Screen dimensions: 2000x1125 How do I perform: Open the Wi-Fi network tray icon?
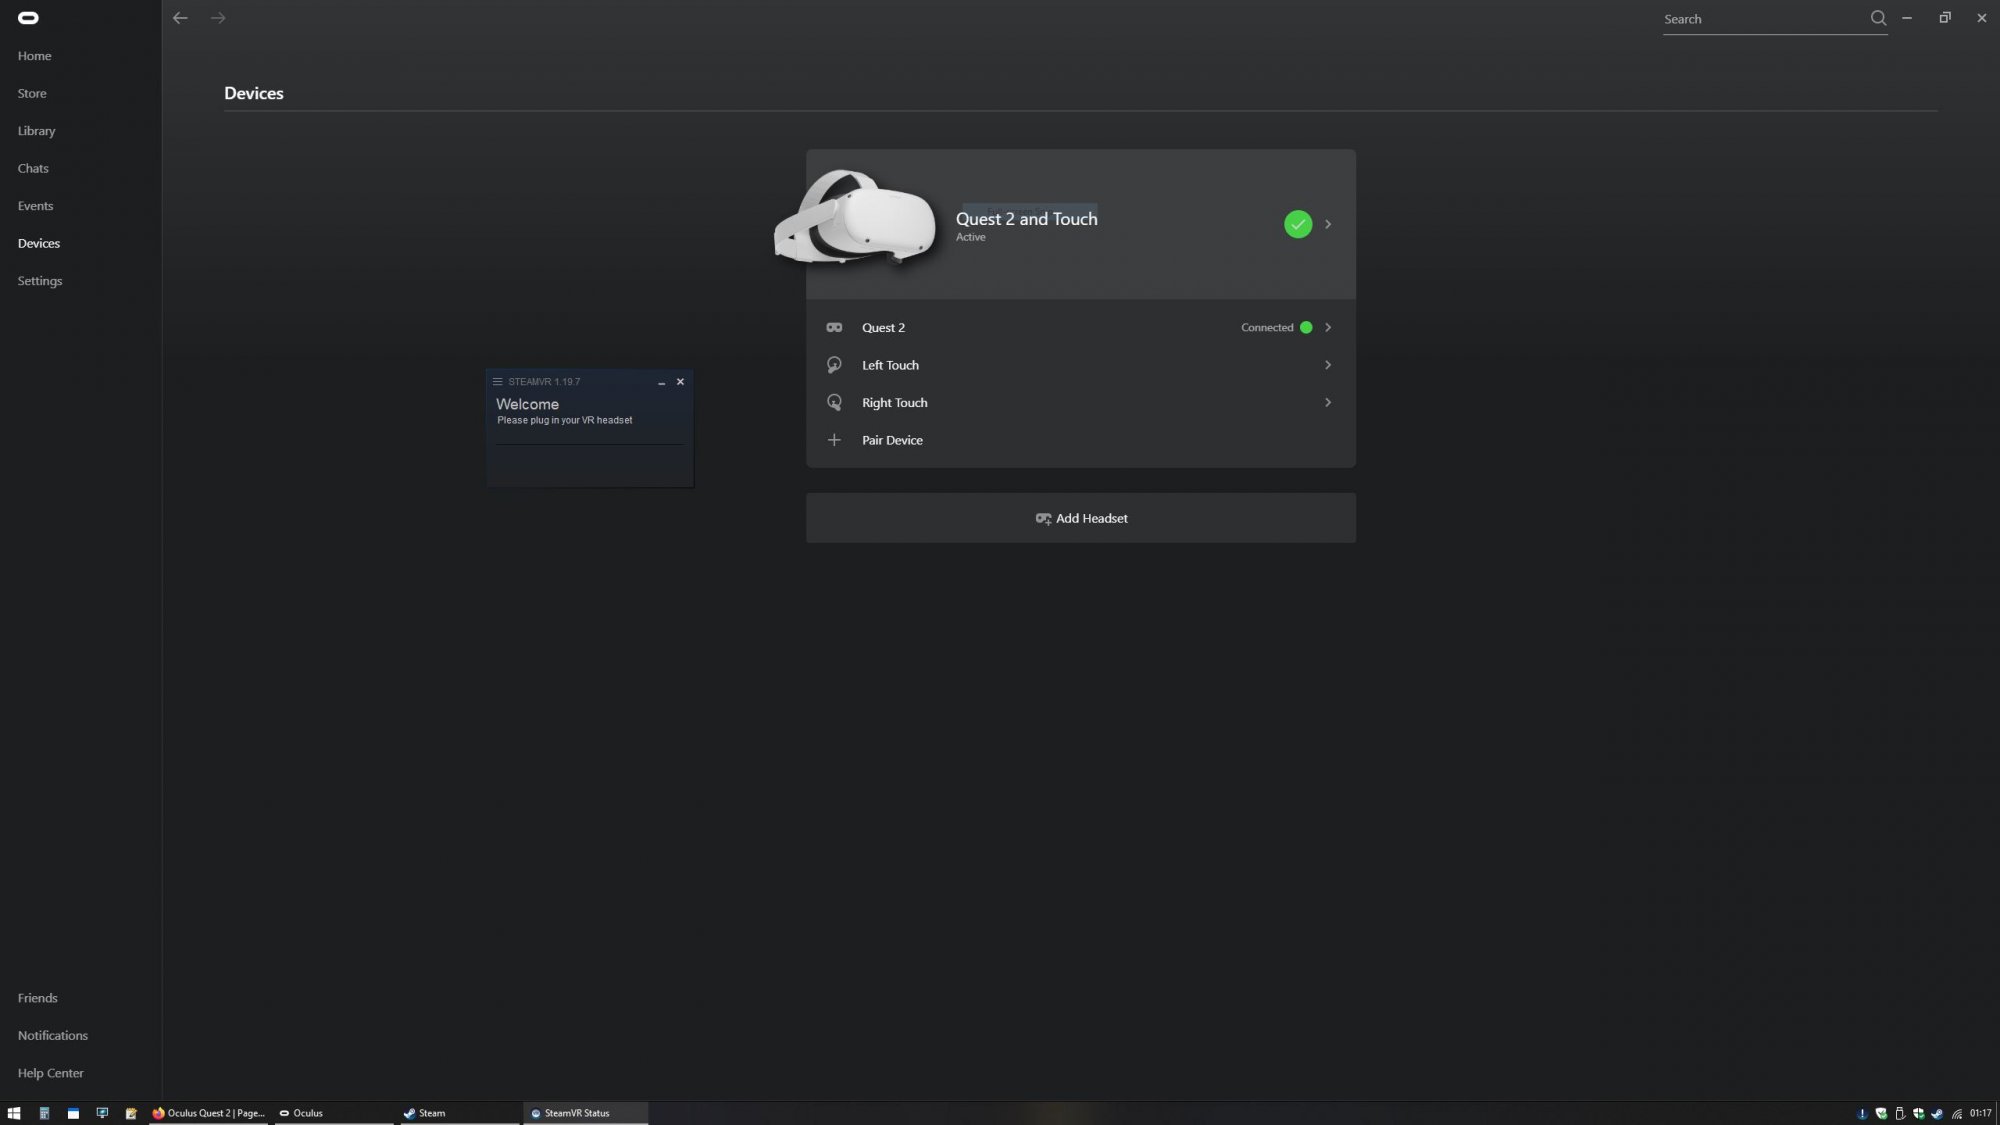coord(1956,1114)
